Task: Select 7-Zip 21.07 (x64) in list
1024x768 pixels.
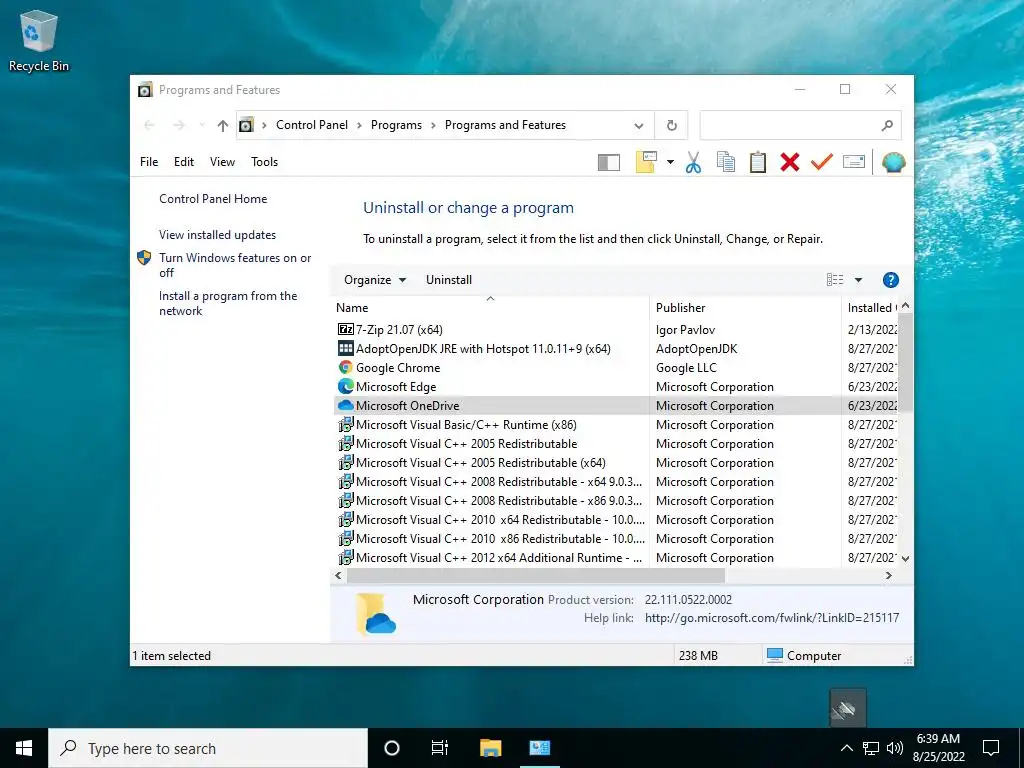Action: click(x=399, y=330)
